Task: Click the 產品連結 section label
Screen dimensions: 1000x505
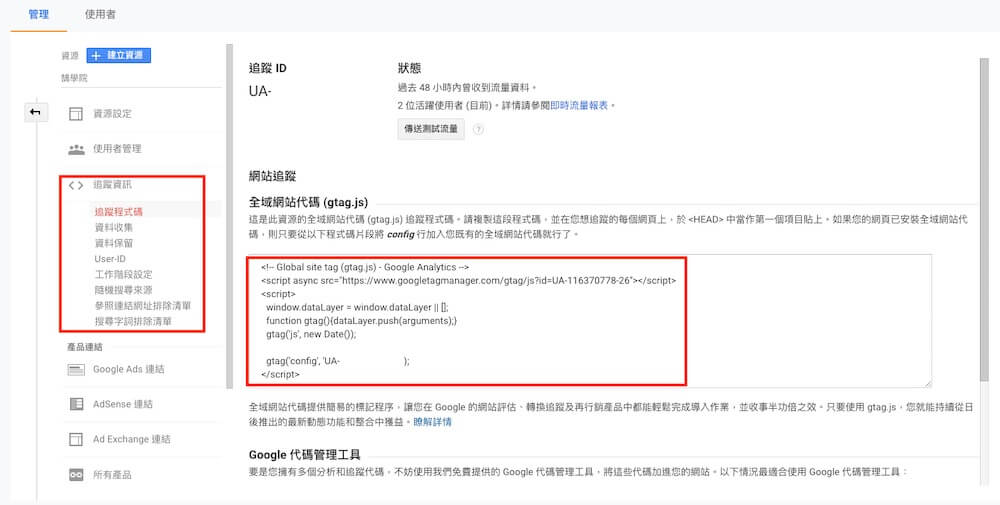Action: click(x=85, y=348)
